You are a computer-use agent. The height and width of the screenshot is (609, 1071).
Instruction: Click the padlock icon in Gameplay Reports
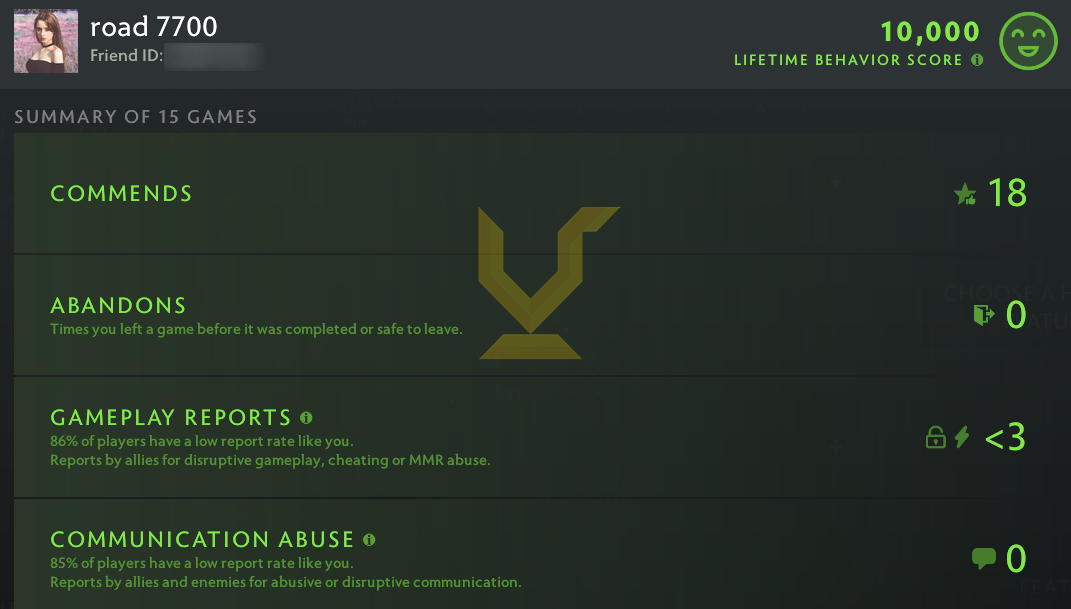click(x=936, y=437)
